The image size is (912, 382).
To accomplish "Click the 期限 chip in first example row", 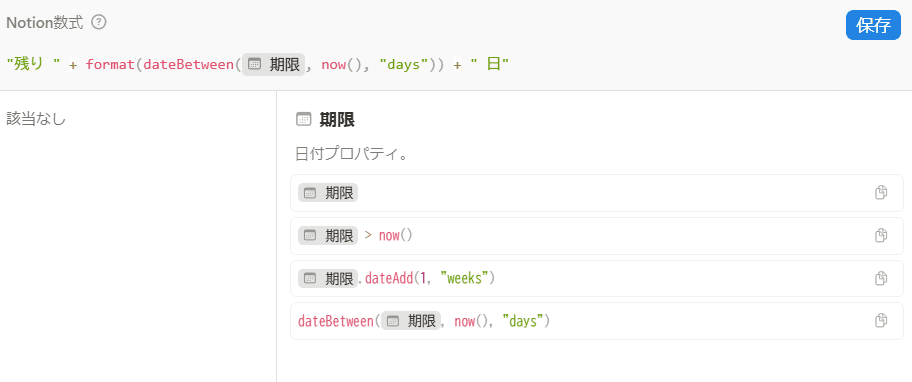I will pos(328,193).
